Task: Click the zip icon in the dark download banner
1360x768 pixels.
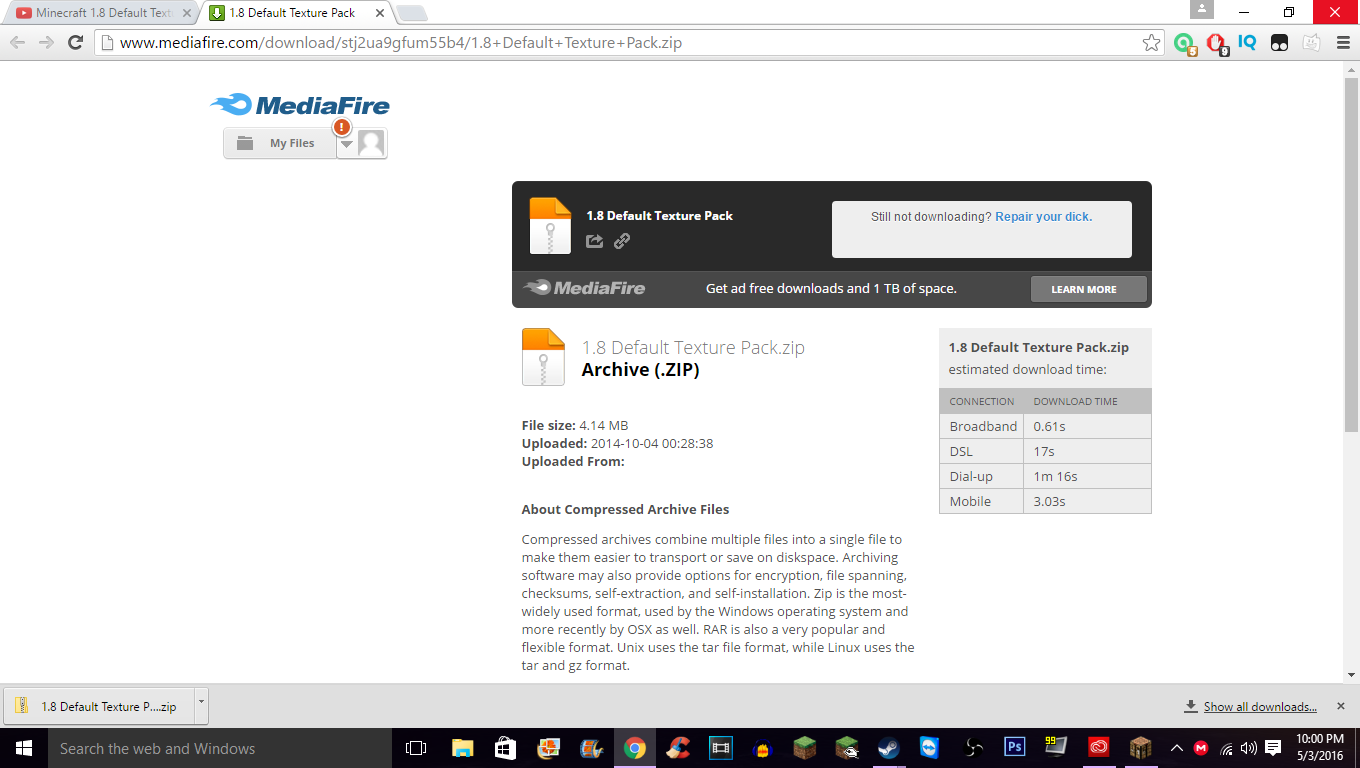Action: tap(550, 226)
